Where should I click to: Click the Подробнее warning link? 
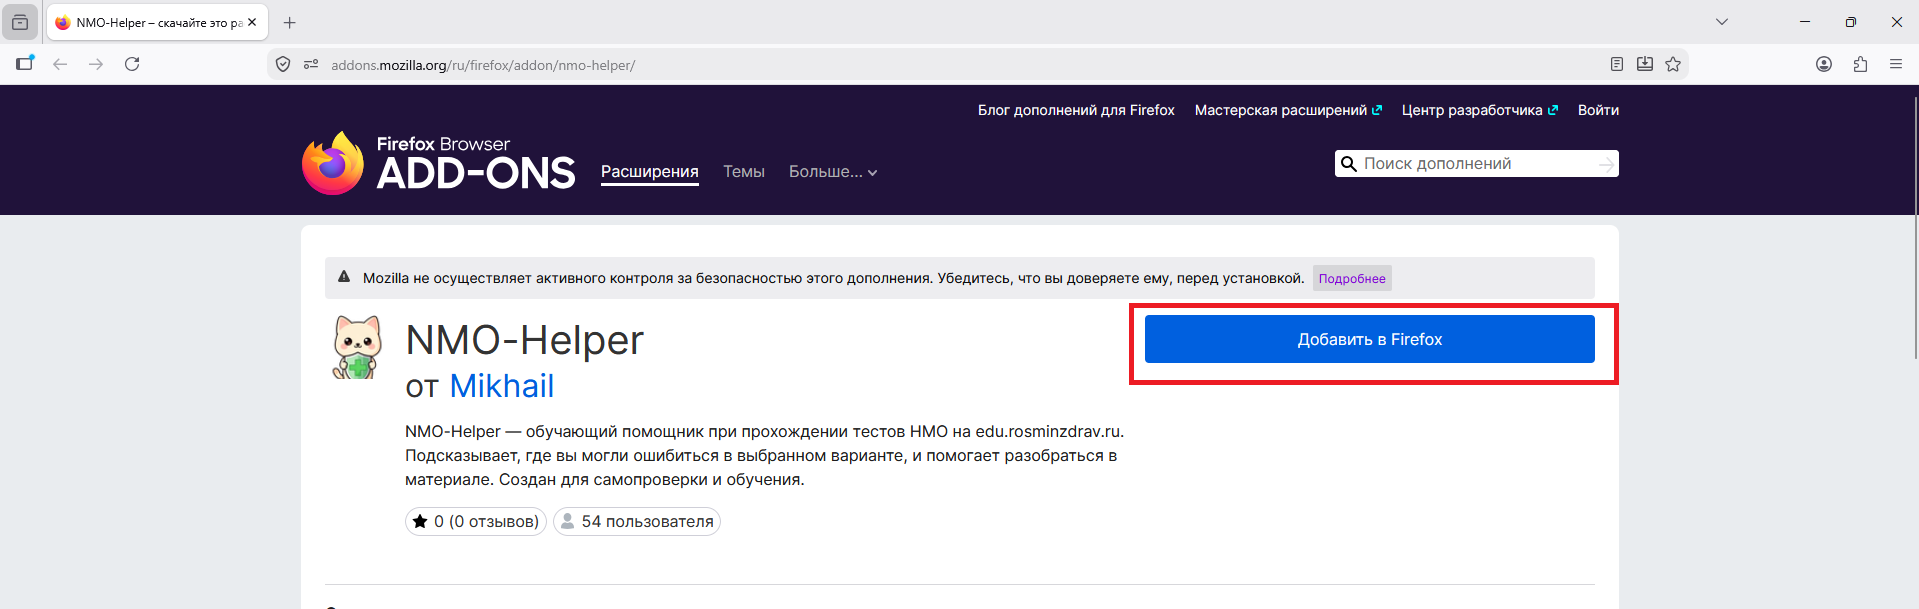1352,279
